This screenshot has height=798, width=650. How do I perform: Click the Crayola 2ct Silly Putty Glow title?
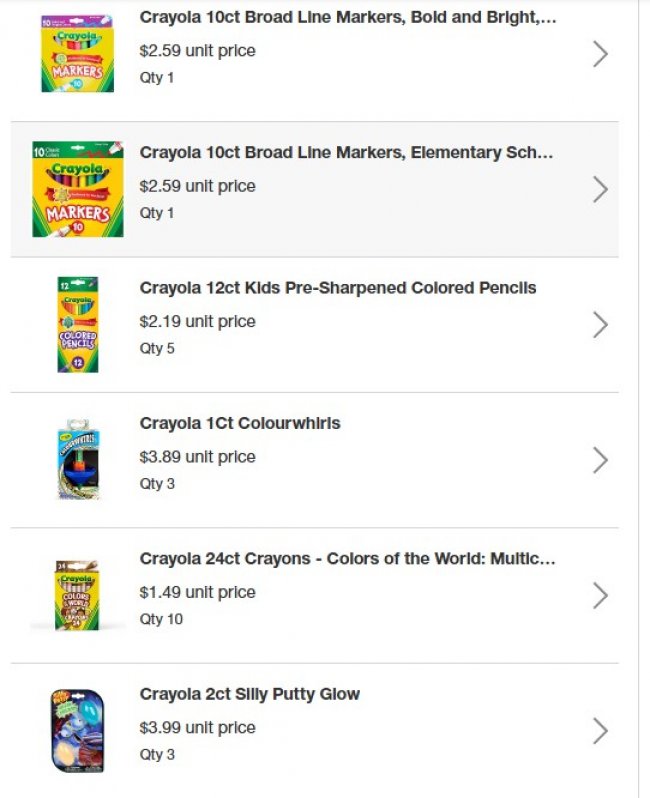tap(250, 694)
